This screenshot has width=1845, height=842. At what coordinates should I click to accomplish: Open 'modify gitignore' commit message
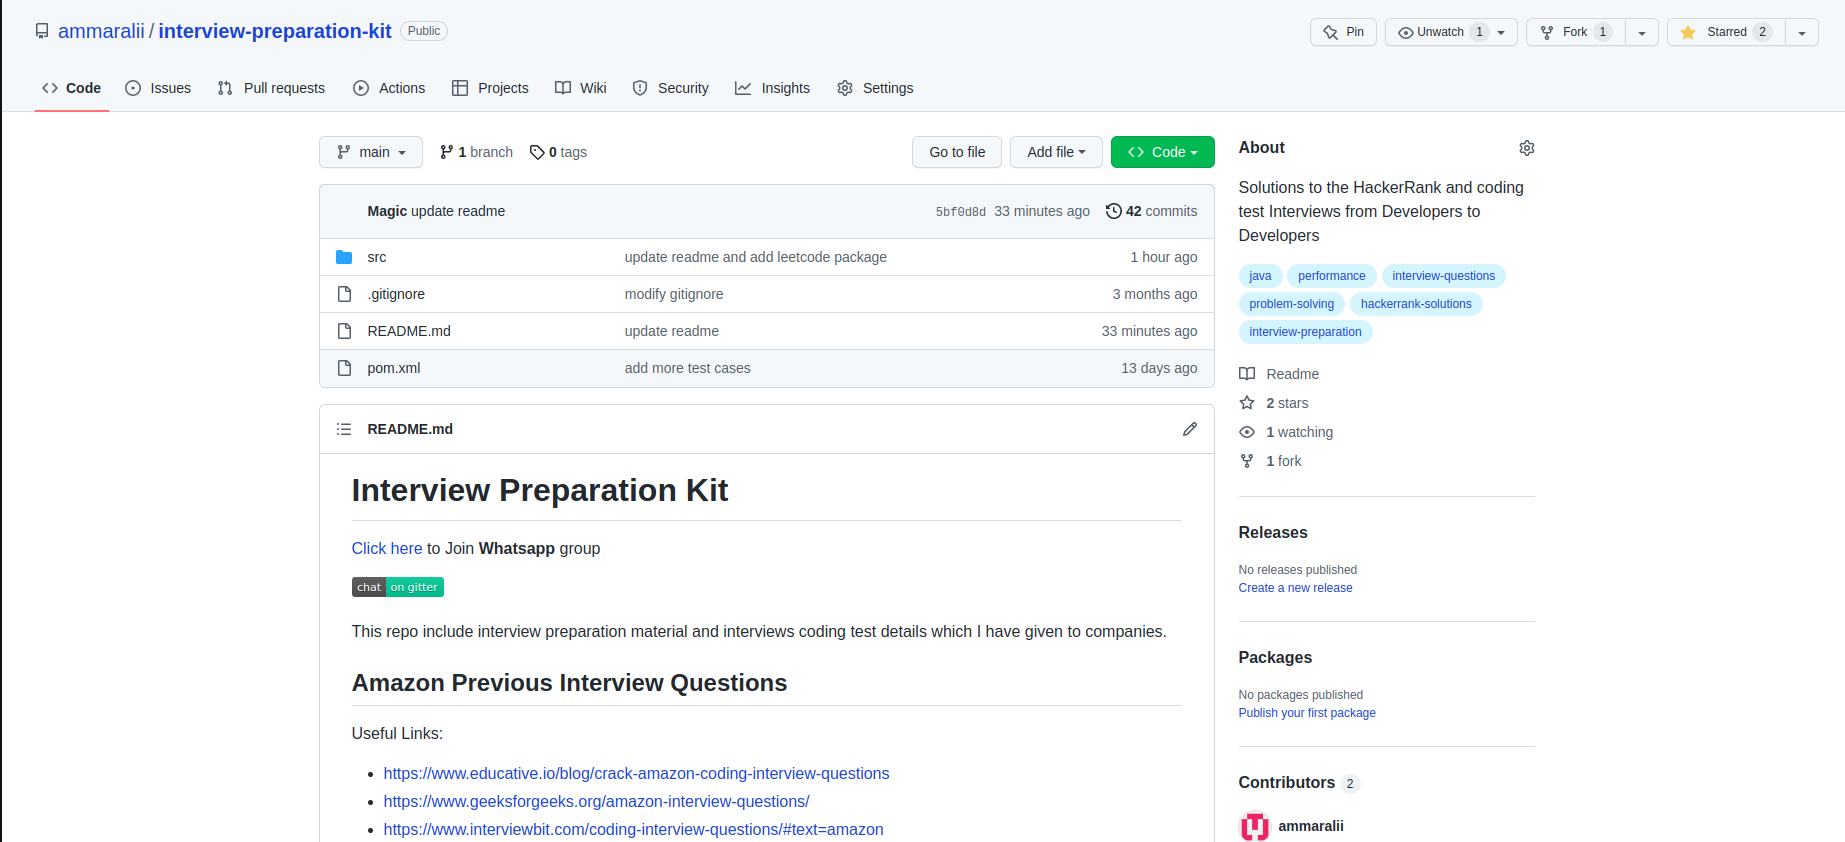673,294
